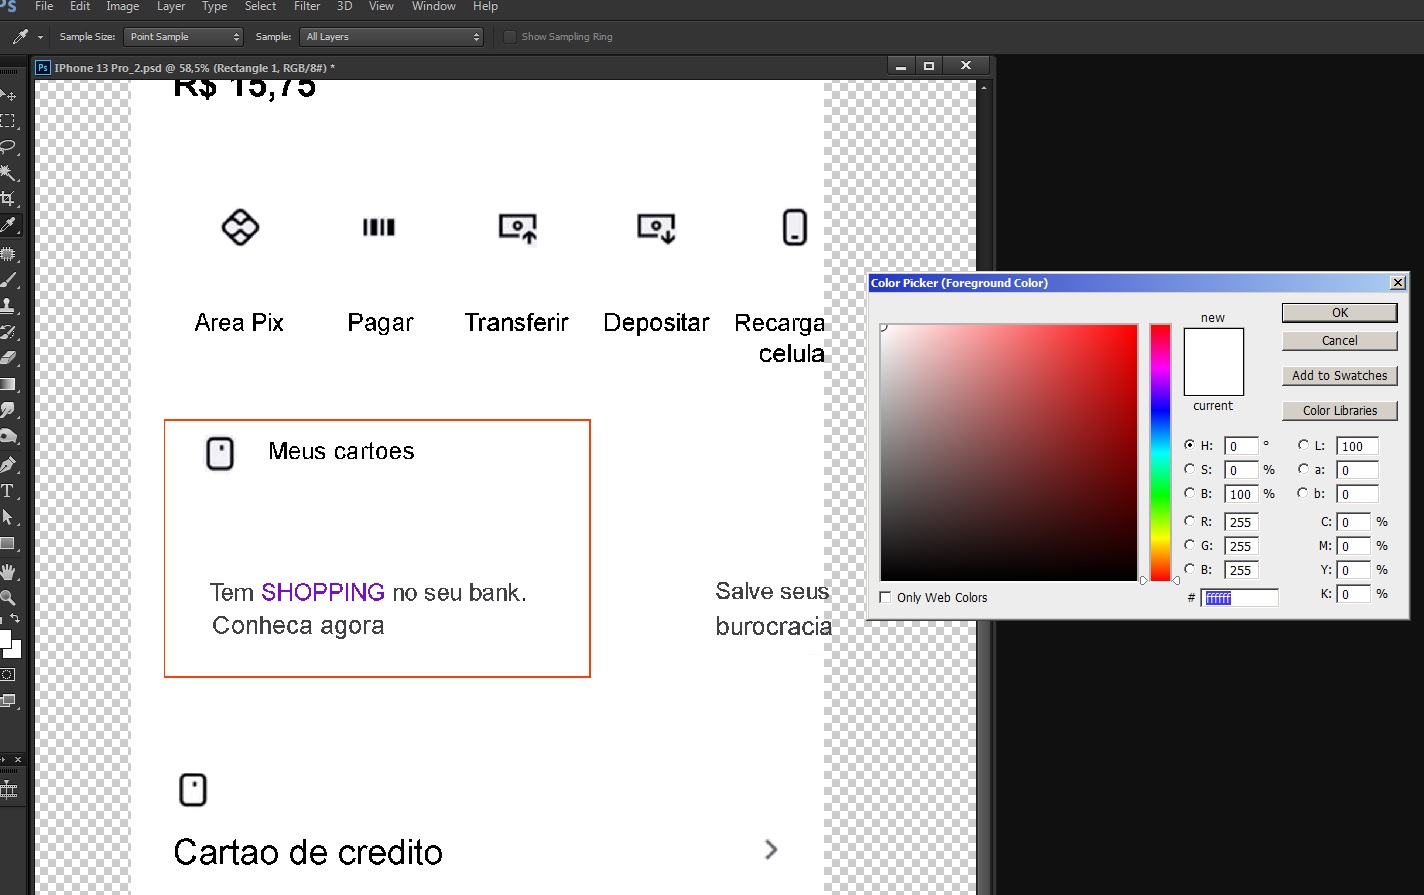
Task: Open the Sample Size dropdown
Action: click(x=184, y=37)
